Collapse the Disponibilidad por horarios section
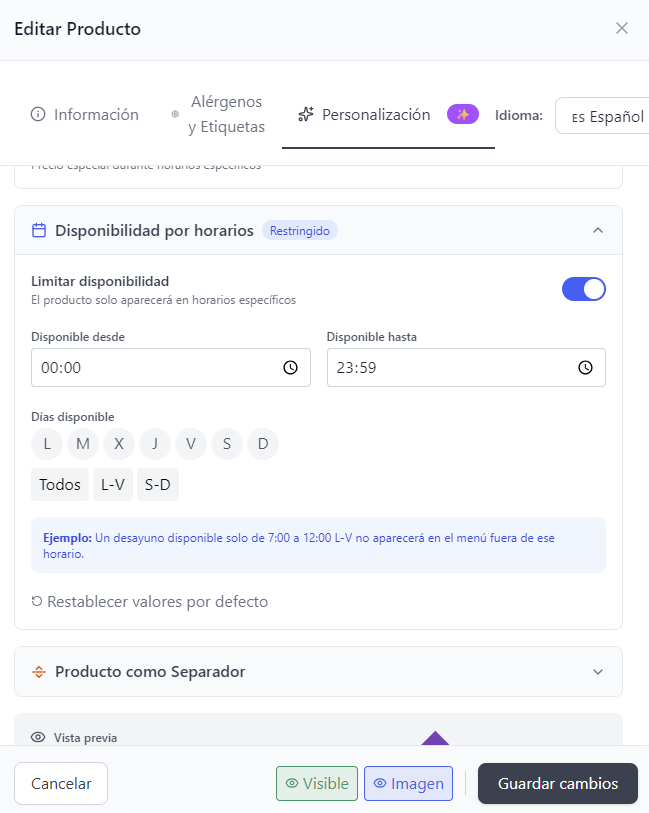Viewport: 649px width, 813px height. click(598, 230)
